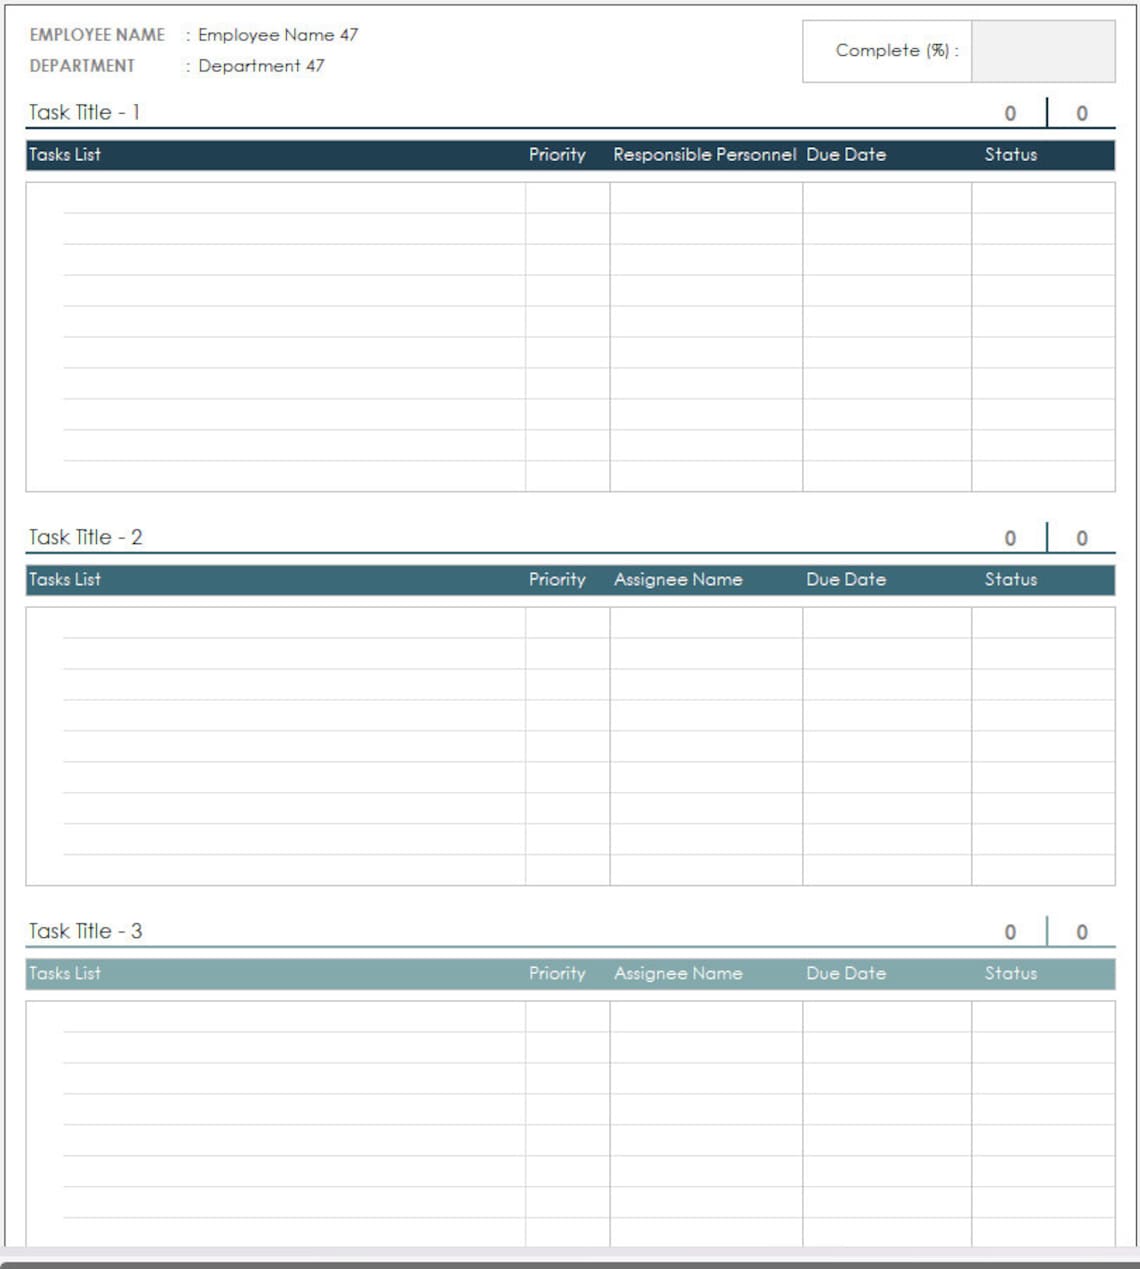The width and height of the screenshot is (1140, 1269).
Task: Select the 'Task Title - 1' heading
Action: point(84,112)
